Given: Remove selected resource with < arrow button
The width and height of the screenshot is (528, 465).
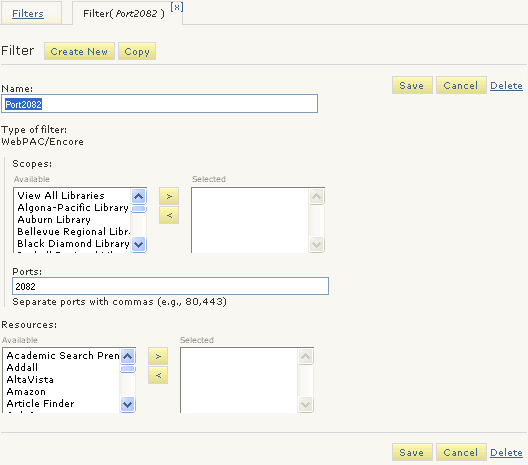Looking at the screenshot, I should [x=158, y=375].
